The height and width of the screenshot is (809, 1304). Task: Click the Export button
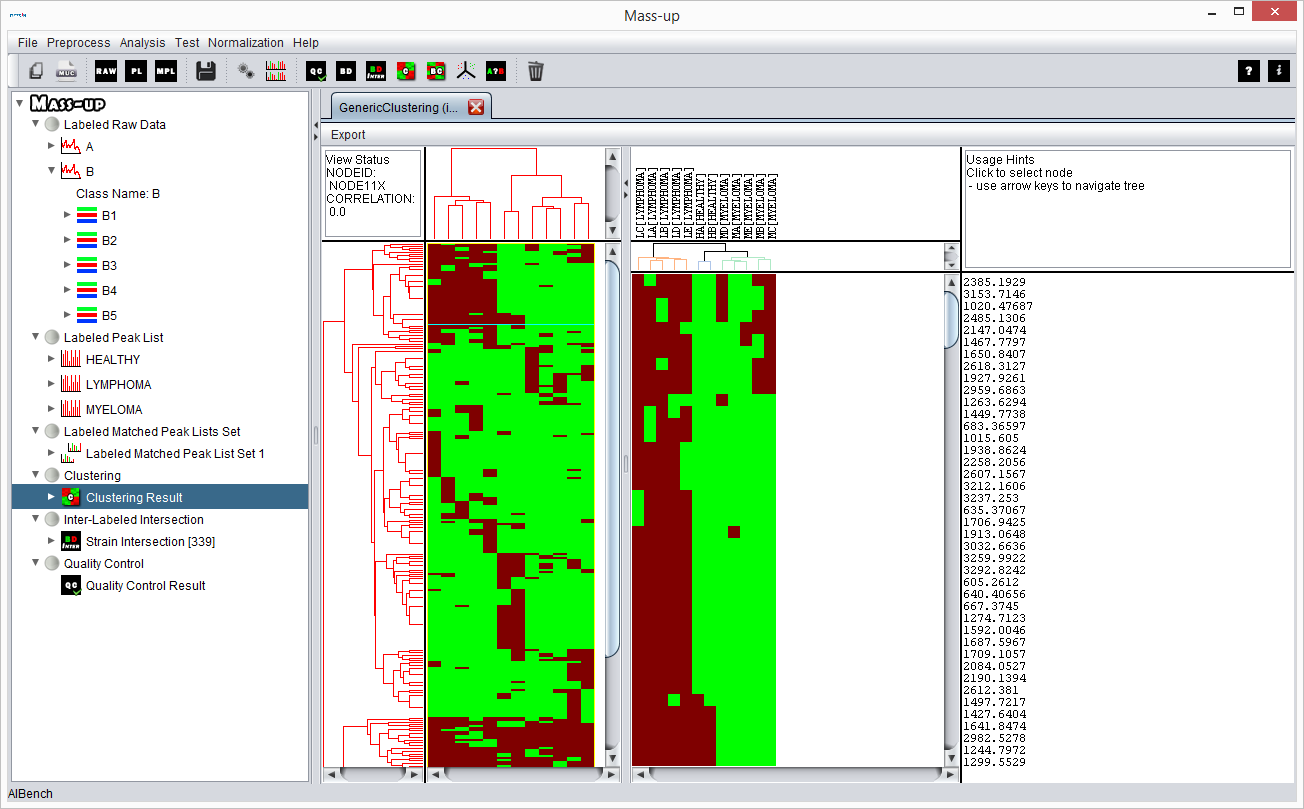click(347, 133)
